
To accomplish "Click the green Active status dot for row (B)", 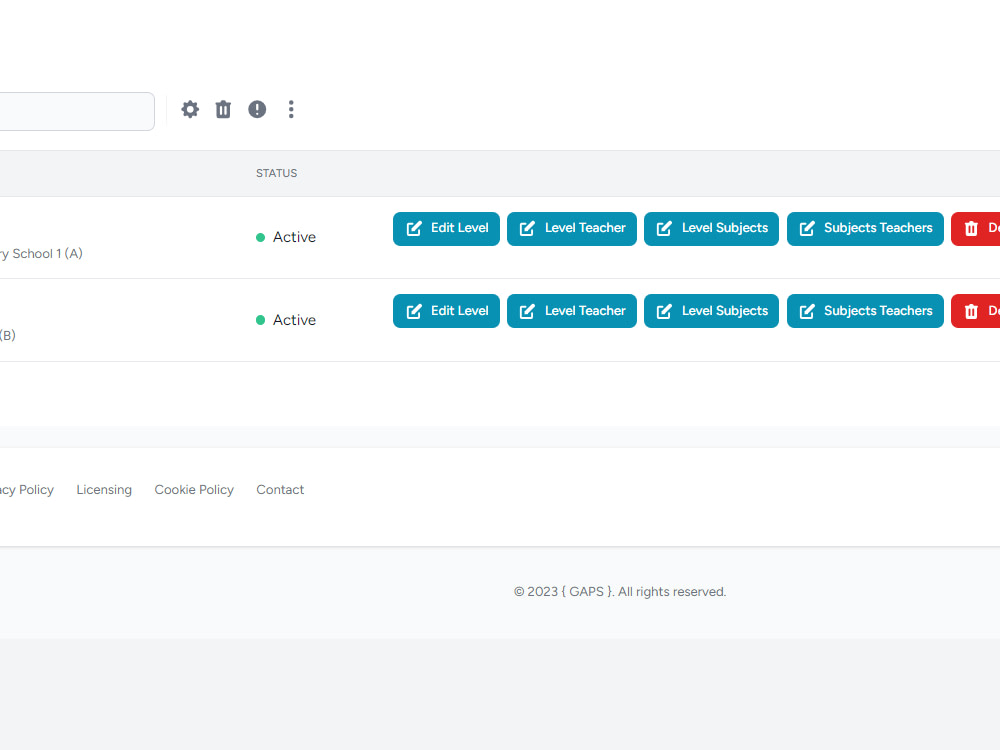I will coord(259,319).
